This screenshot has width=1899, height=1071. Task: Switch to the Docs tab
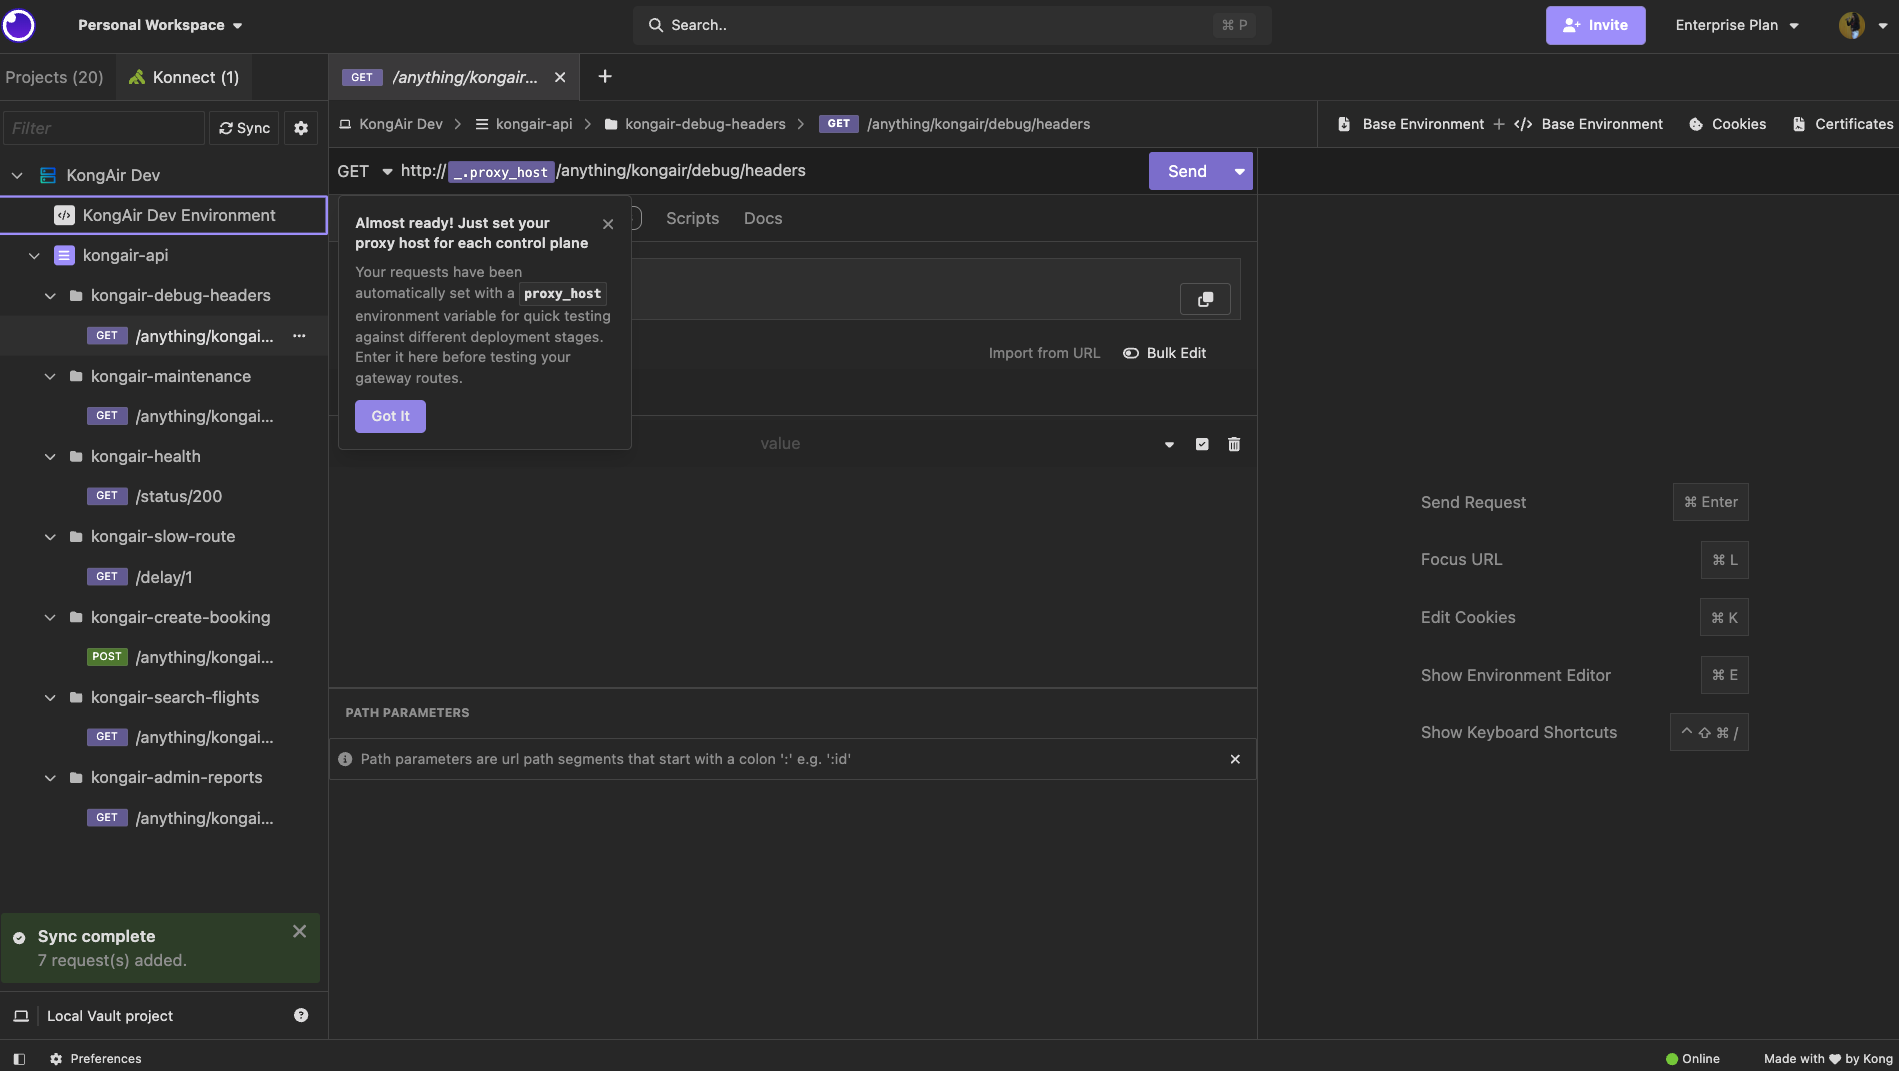coord(763,218)
